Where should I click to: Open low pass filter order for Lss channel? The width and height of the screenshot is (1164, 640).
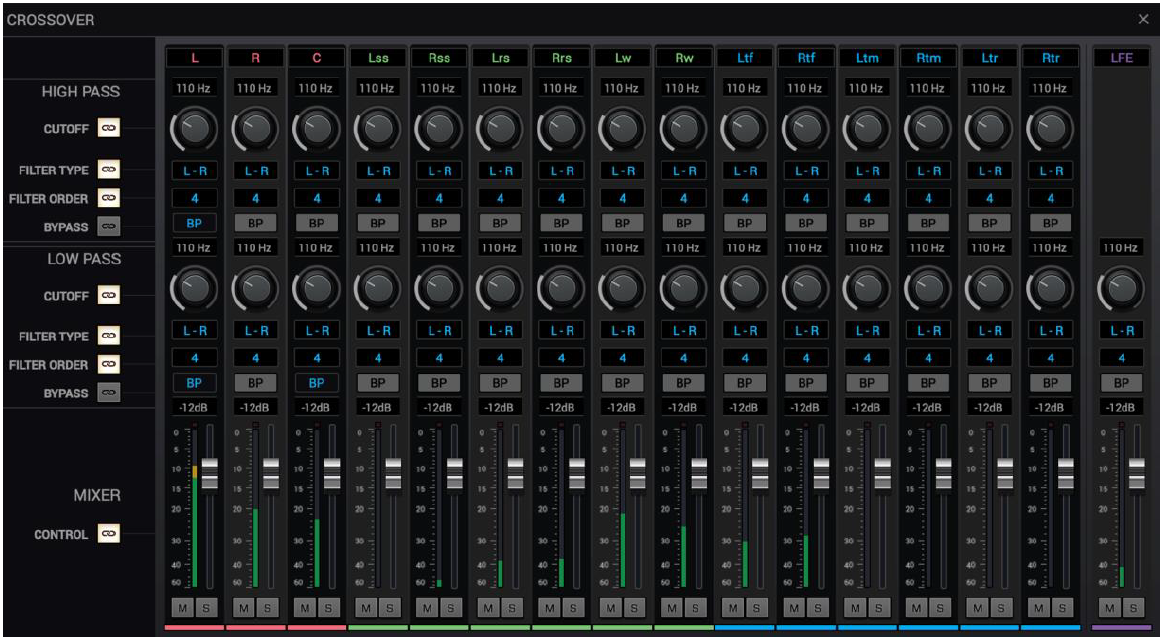tap(378, 357)
